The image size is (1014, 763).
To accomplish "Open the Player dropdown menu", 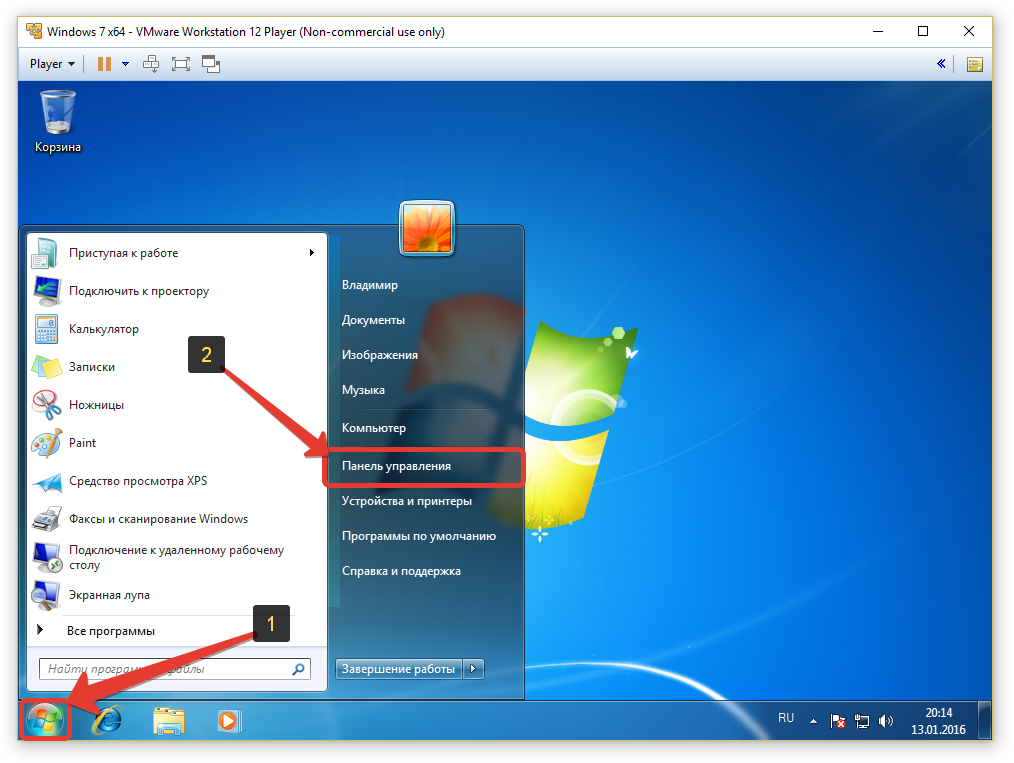I will 52,64.
